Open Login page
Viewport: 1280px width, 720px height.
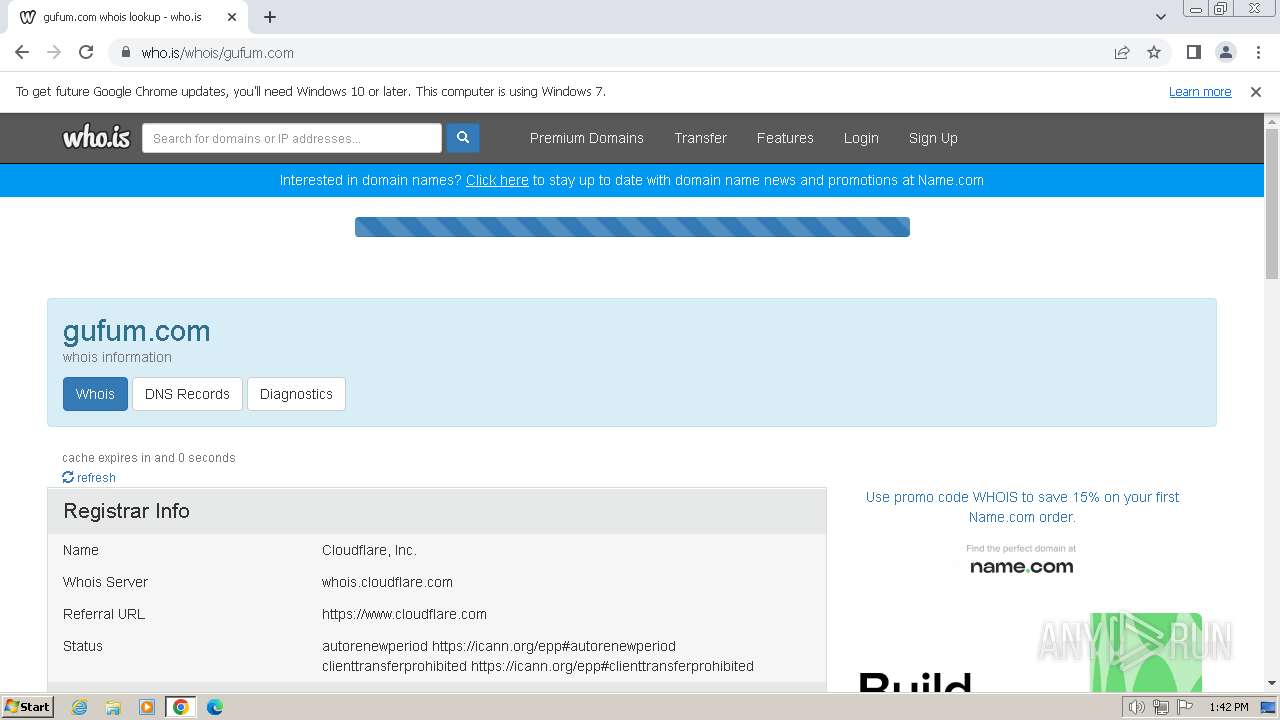861,138
